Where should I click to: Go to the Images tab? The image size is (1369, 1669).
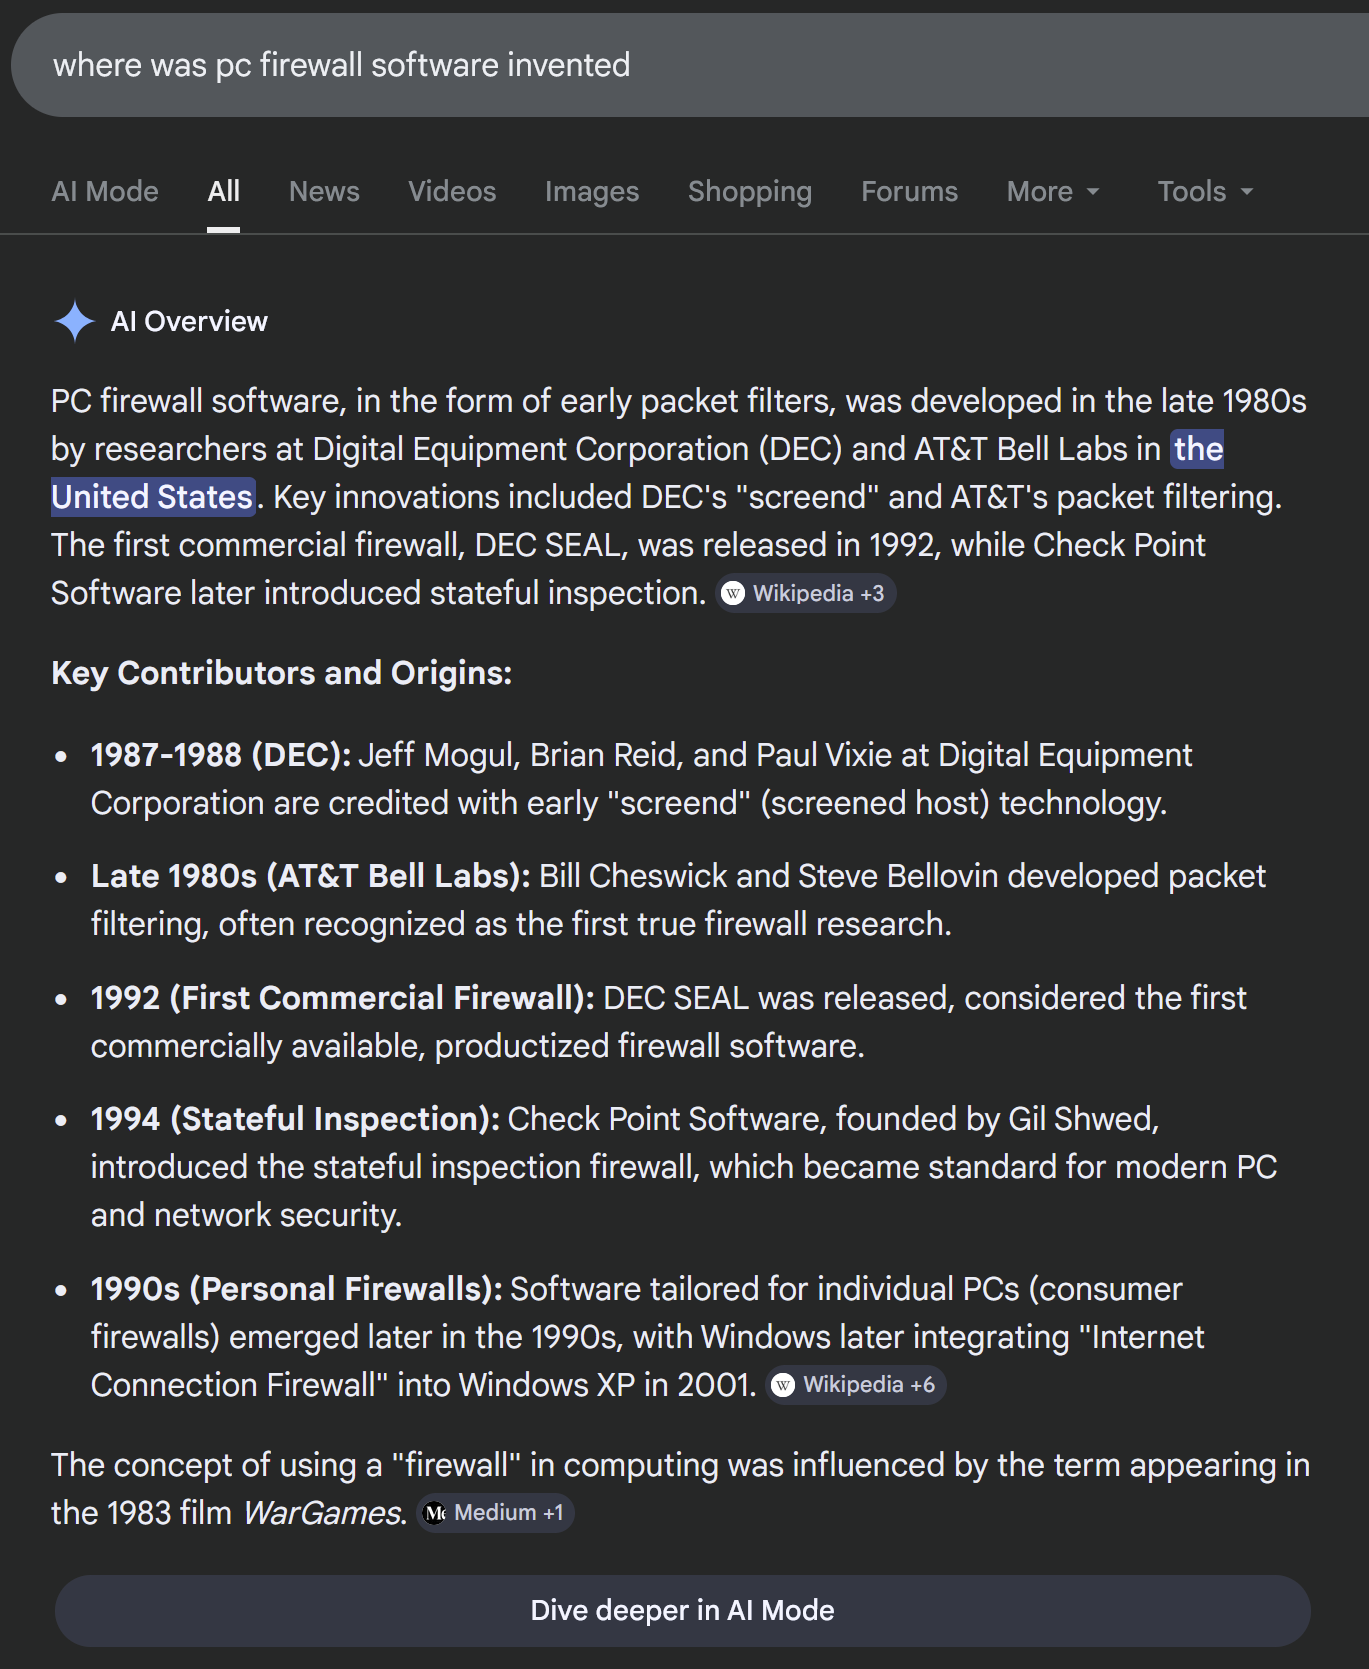point(591,191)
